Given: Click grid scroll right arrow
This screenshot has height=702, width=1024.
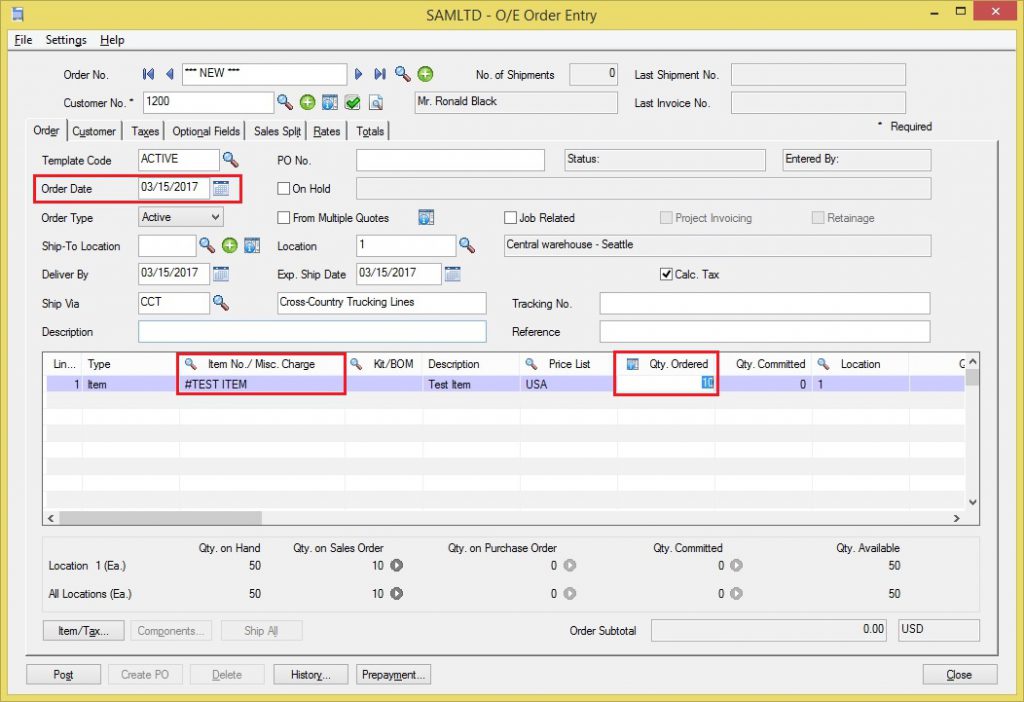Looking at the screenshot, I should (957, 518).
